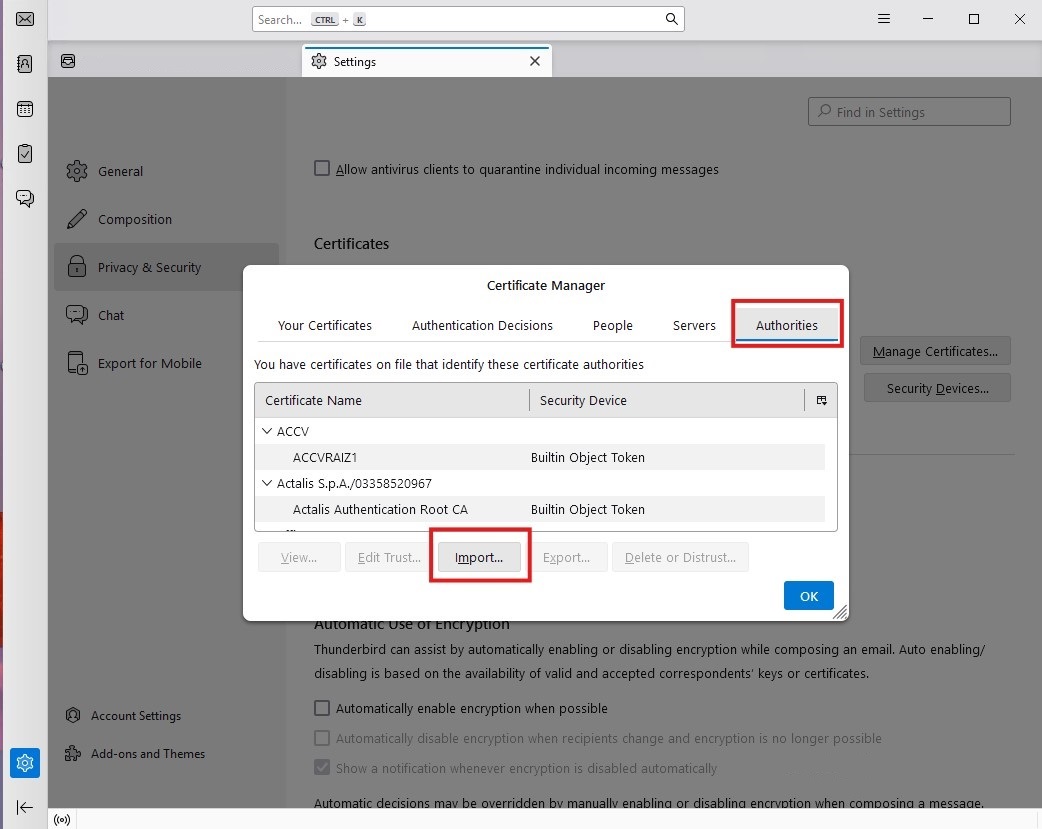Click the General gear icon
This screenshot has width=1042, height=829.
pyautogui.click(x=77, y=171)
